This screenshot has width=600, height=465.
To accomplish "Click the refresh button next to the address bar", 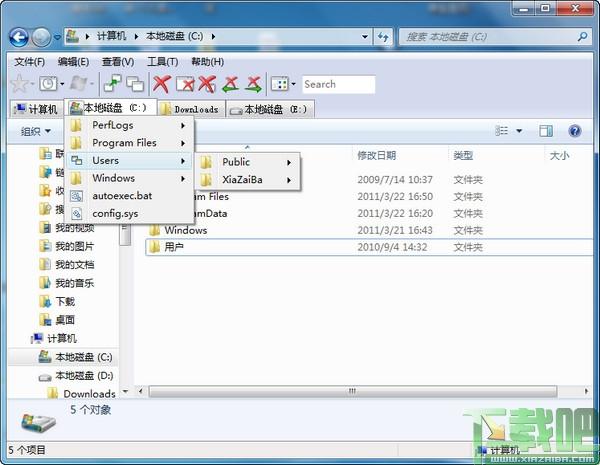I will pyautogui.click(x=383, y=37).
